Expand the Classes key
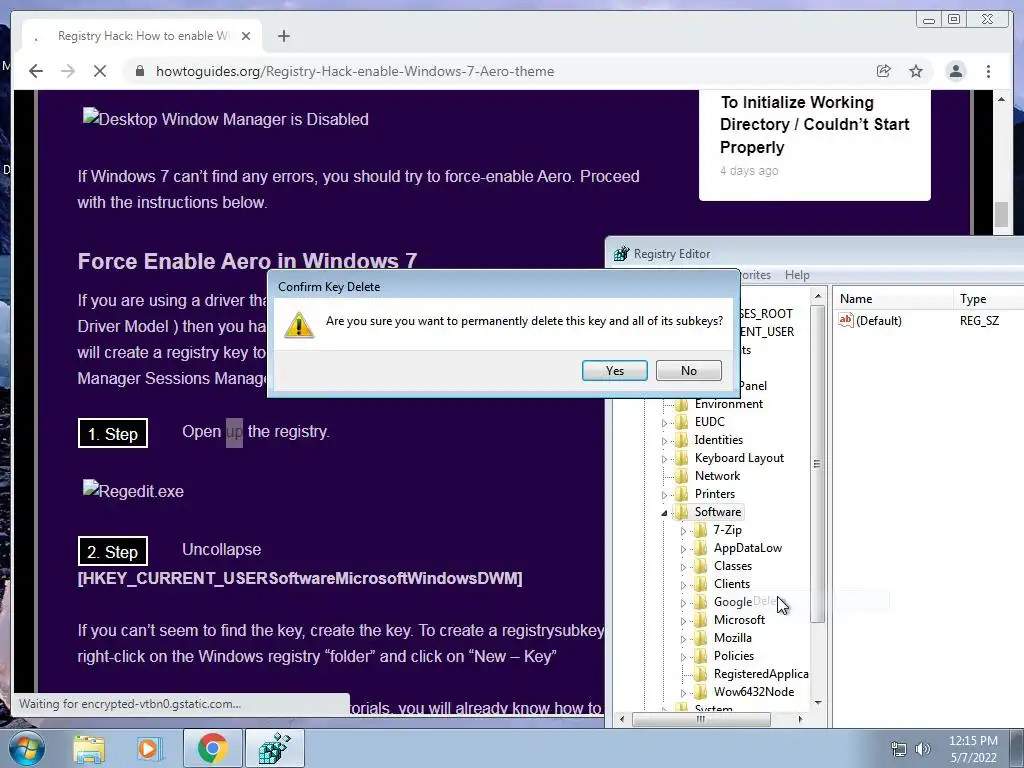Screen dimensions: 1024x768 pos(683,567)
